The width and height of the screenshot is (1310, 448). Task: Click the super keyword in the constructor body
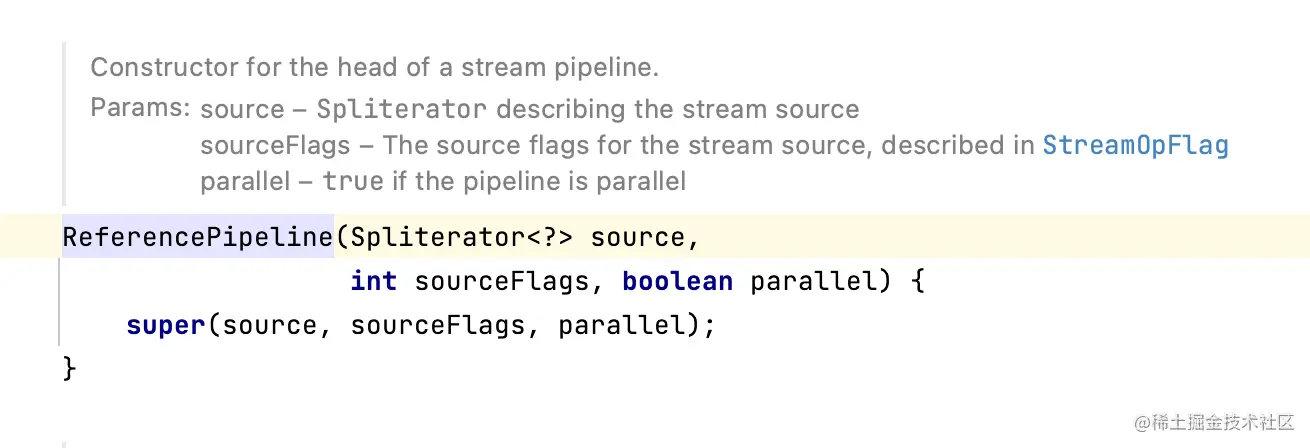pyautogui.click(x=166, y=326)
